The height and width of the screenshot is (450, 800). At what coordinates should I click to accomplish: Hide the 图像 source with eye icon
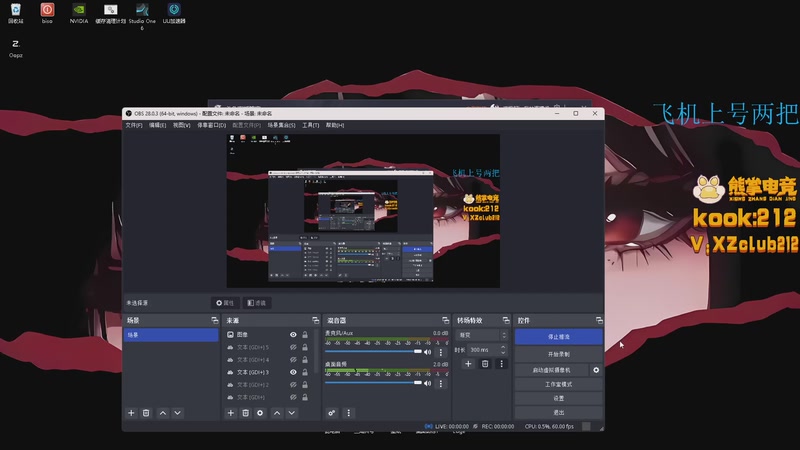tap(293, 335)
